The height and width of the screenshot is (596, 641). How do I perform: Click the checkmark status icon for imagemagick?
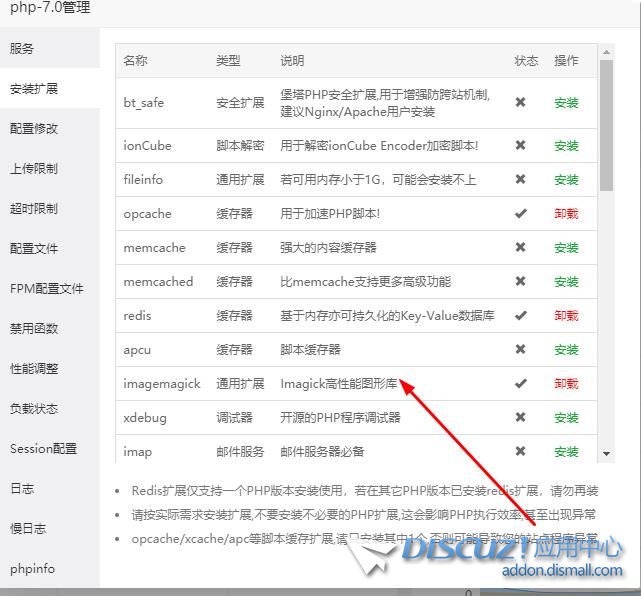click(520, 384)
